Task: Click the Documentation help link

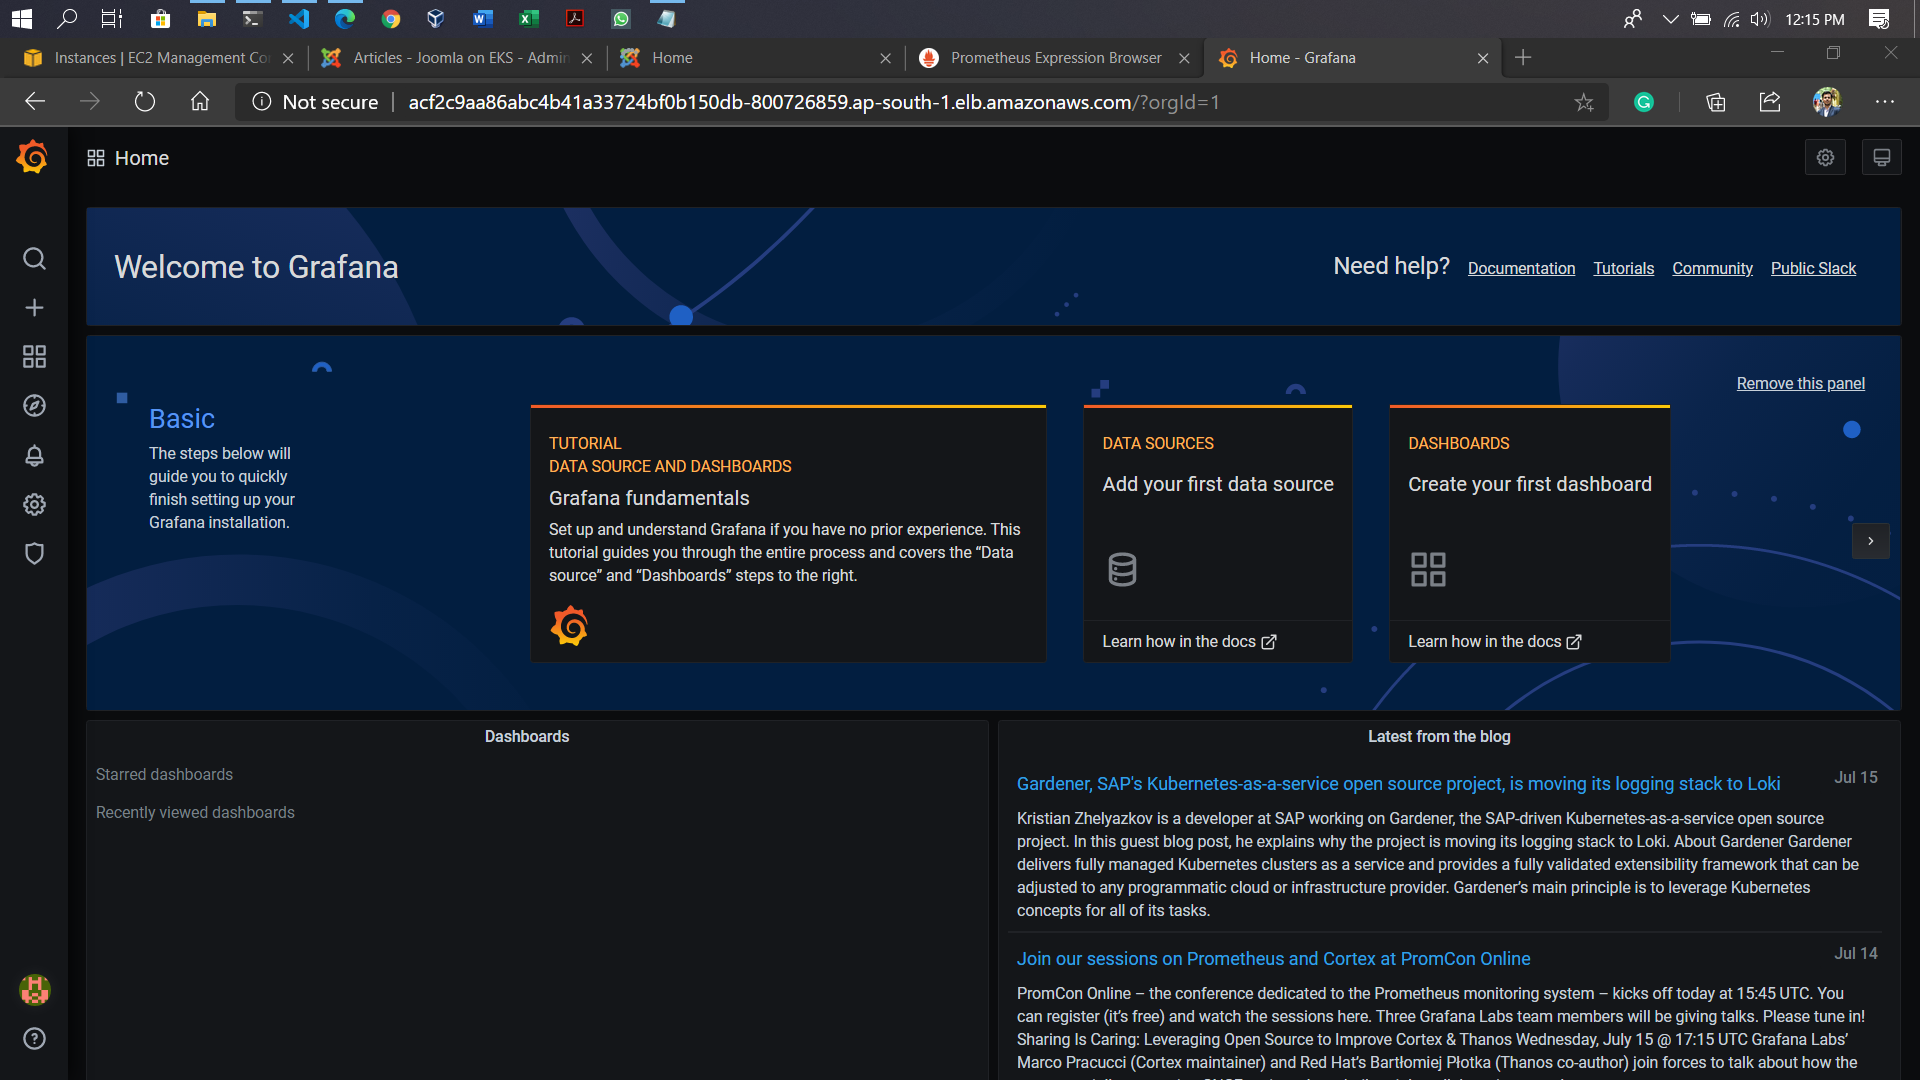Action: pyautogui.click(x=1521, y=268)
